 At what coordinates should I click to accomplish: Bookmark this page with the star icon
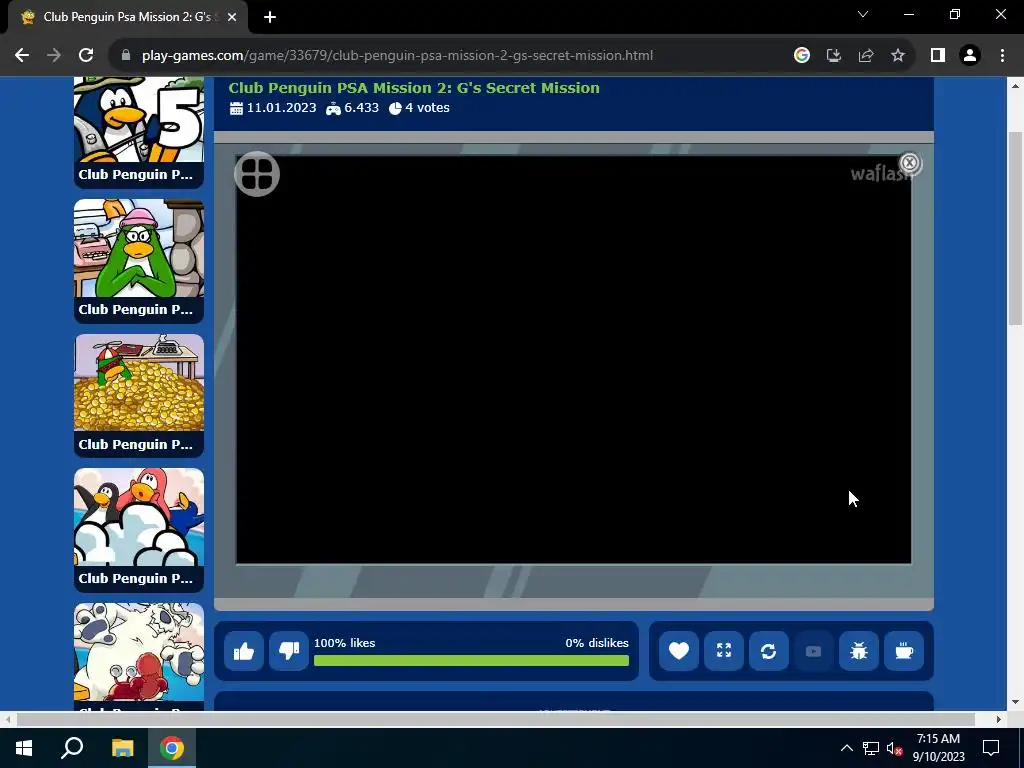coord(898,56)
